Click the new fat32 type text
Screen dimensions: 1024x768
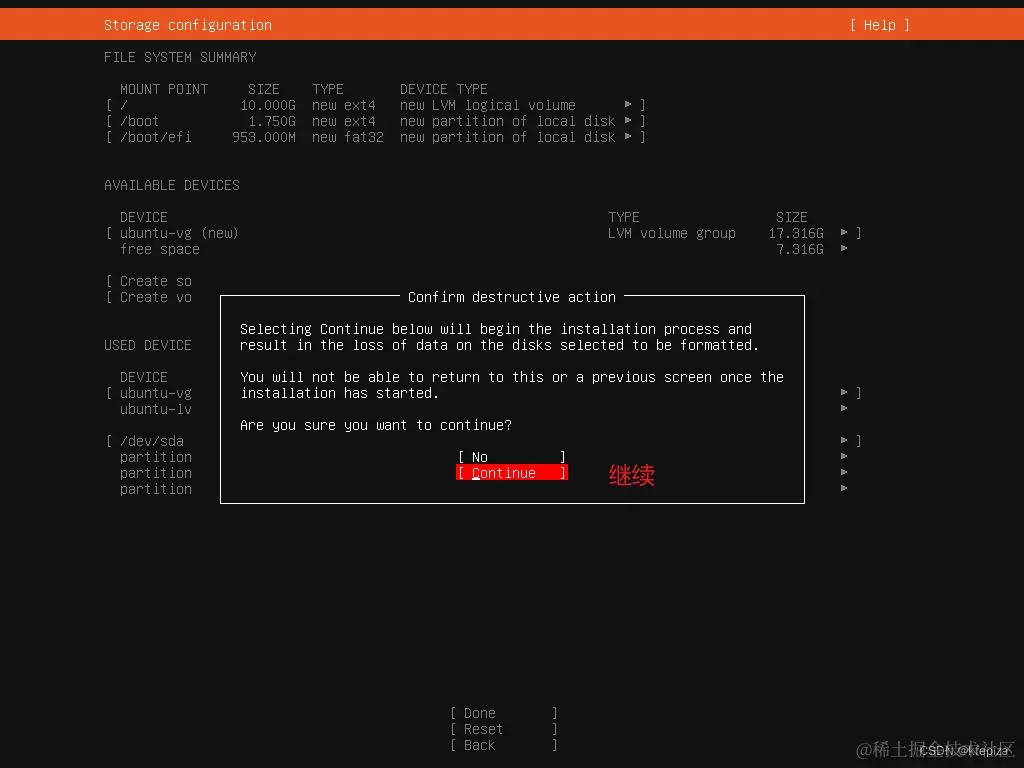click(347, 137)
